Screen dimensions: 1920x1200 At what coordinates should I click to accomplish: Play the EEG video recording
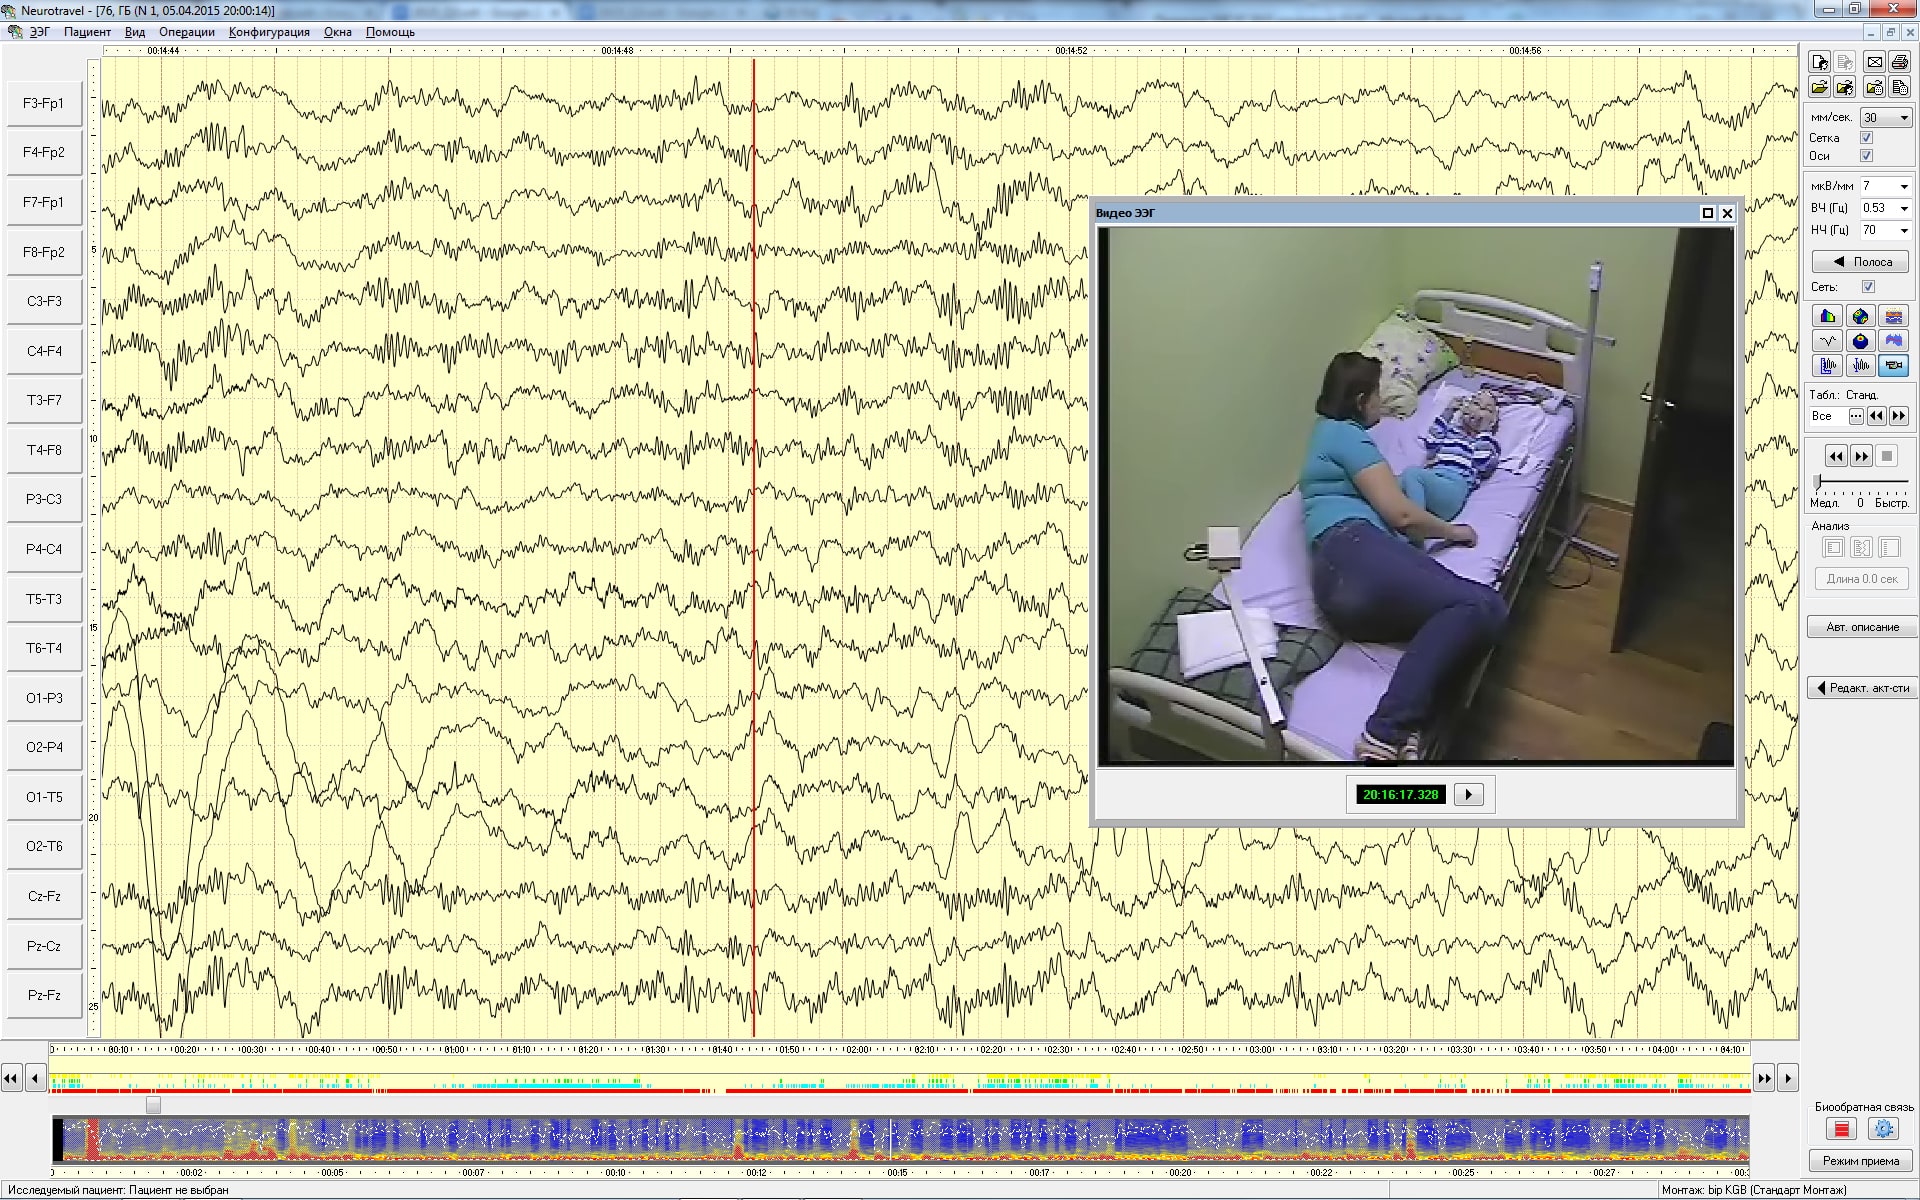click(x=1468, y=795)
